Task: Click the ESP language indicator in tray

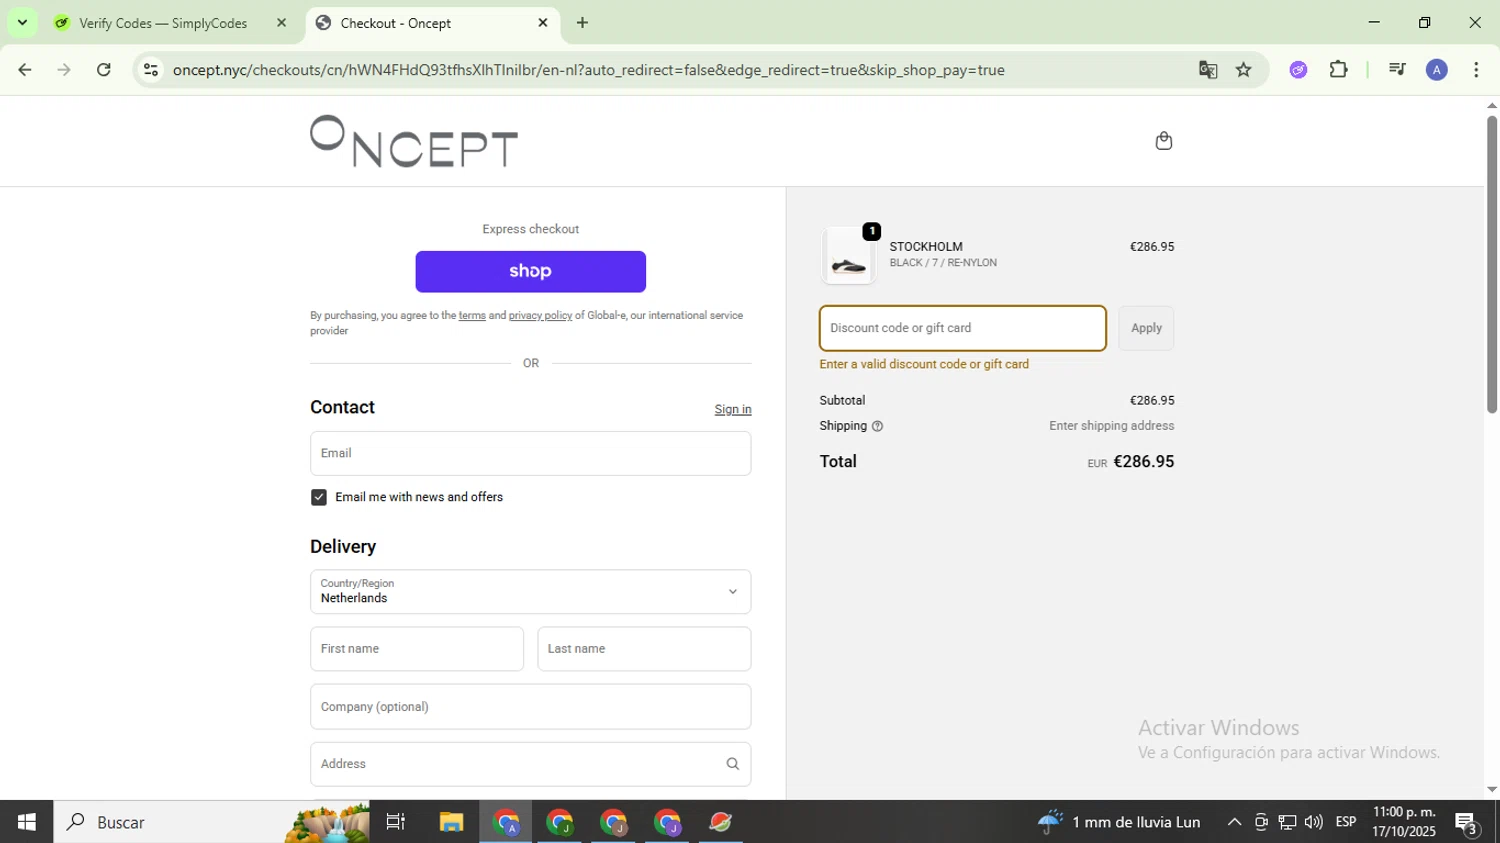Action: click(1346, 822)
